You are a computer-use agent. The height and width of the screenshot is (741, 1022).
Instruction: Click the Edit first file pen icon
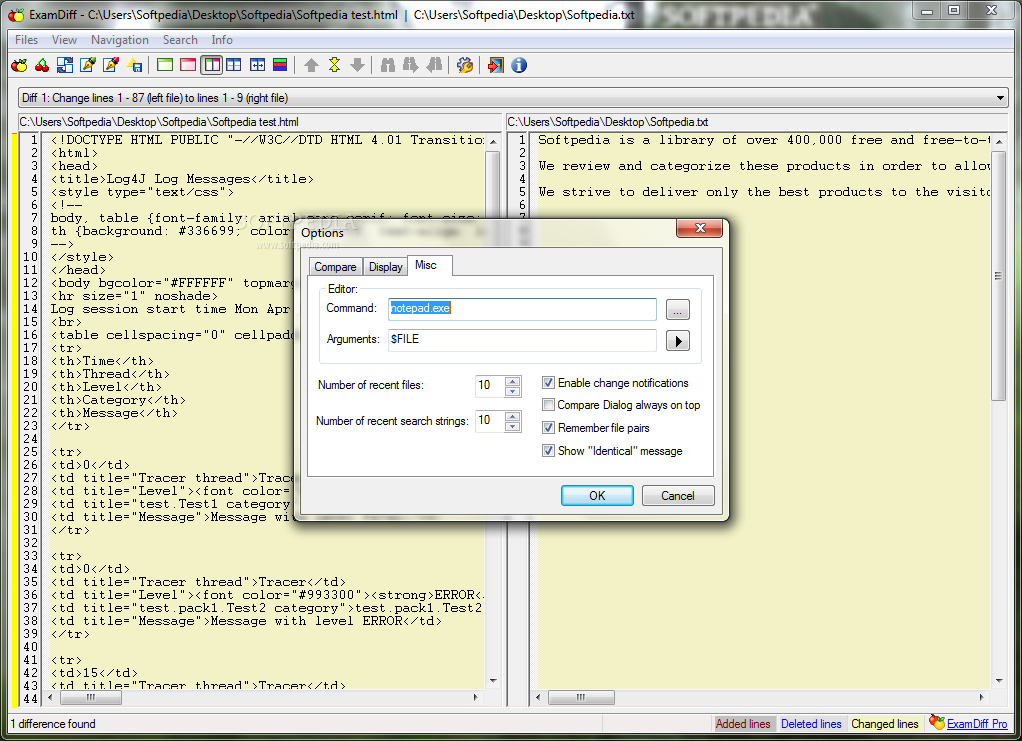coord(88,65)
